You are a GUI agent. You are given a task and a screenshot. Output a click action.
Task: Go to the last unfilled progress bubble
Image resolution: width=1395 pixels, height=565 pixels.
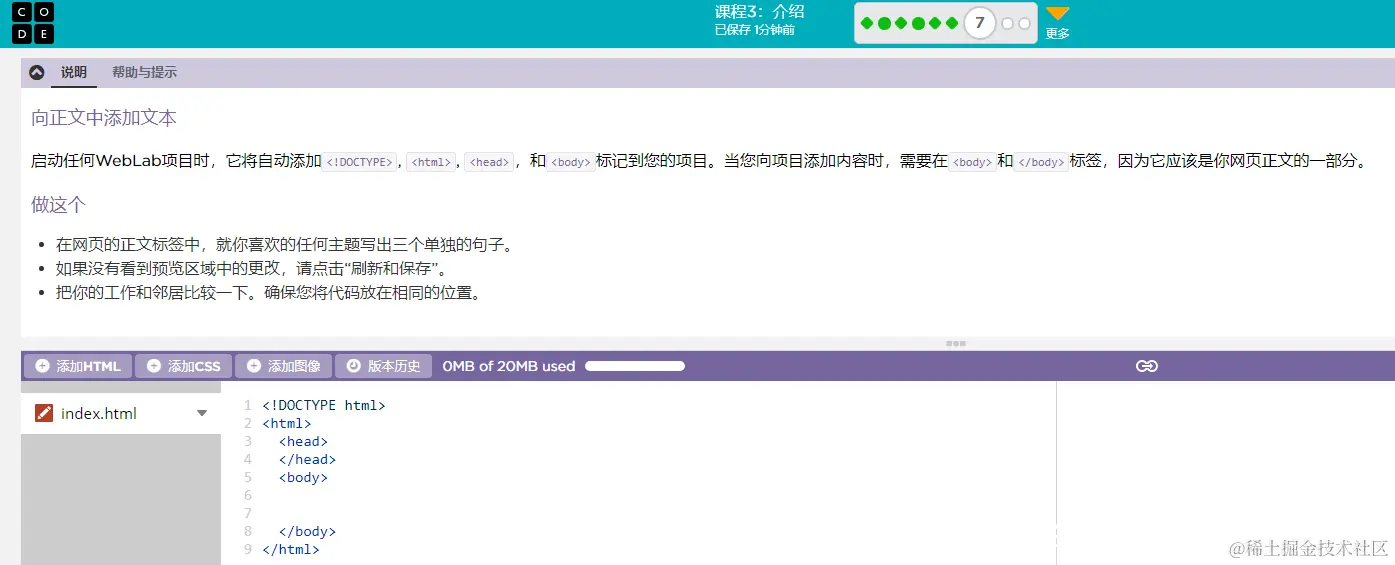[1024, 23]
